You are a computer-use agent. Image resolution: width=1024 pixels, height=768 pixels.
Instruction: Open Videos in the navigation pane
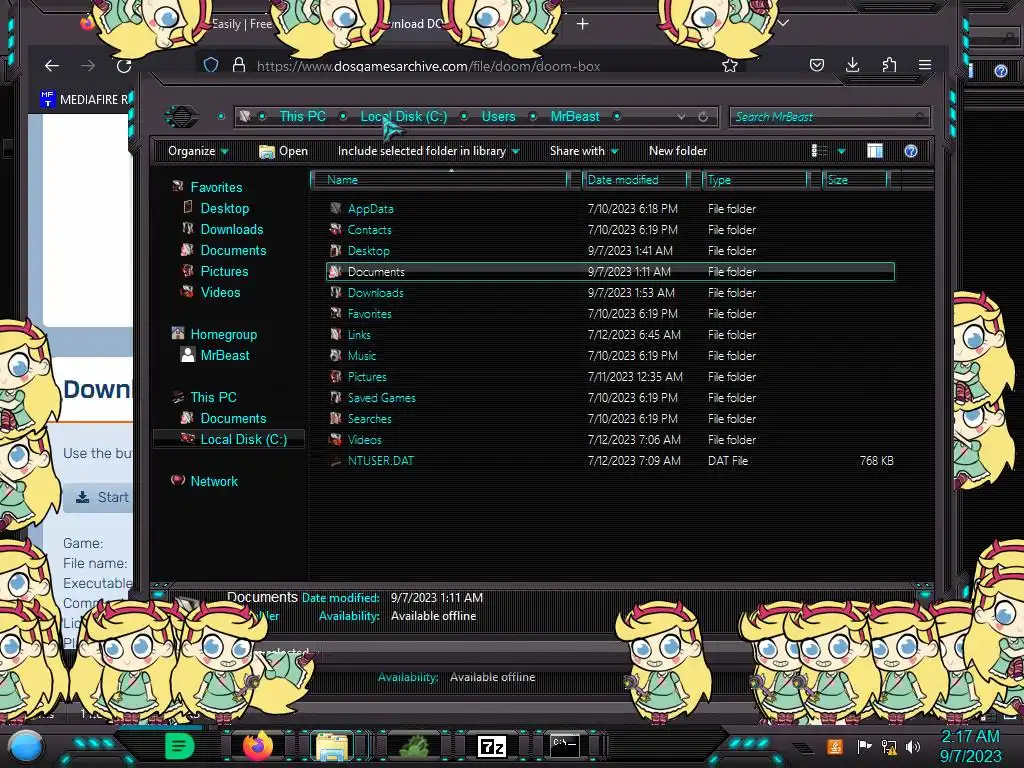(x=220, y=293)
